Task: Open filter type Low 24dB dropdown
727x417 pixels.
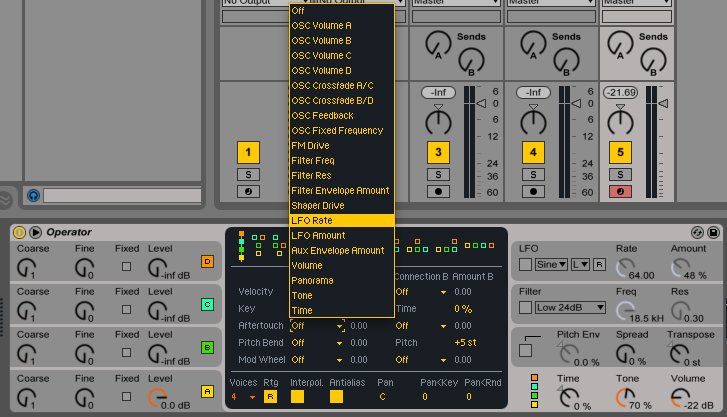Action: [x=570, y=307]
